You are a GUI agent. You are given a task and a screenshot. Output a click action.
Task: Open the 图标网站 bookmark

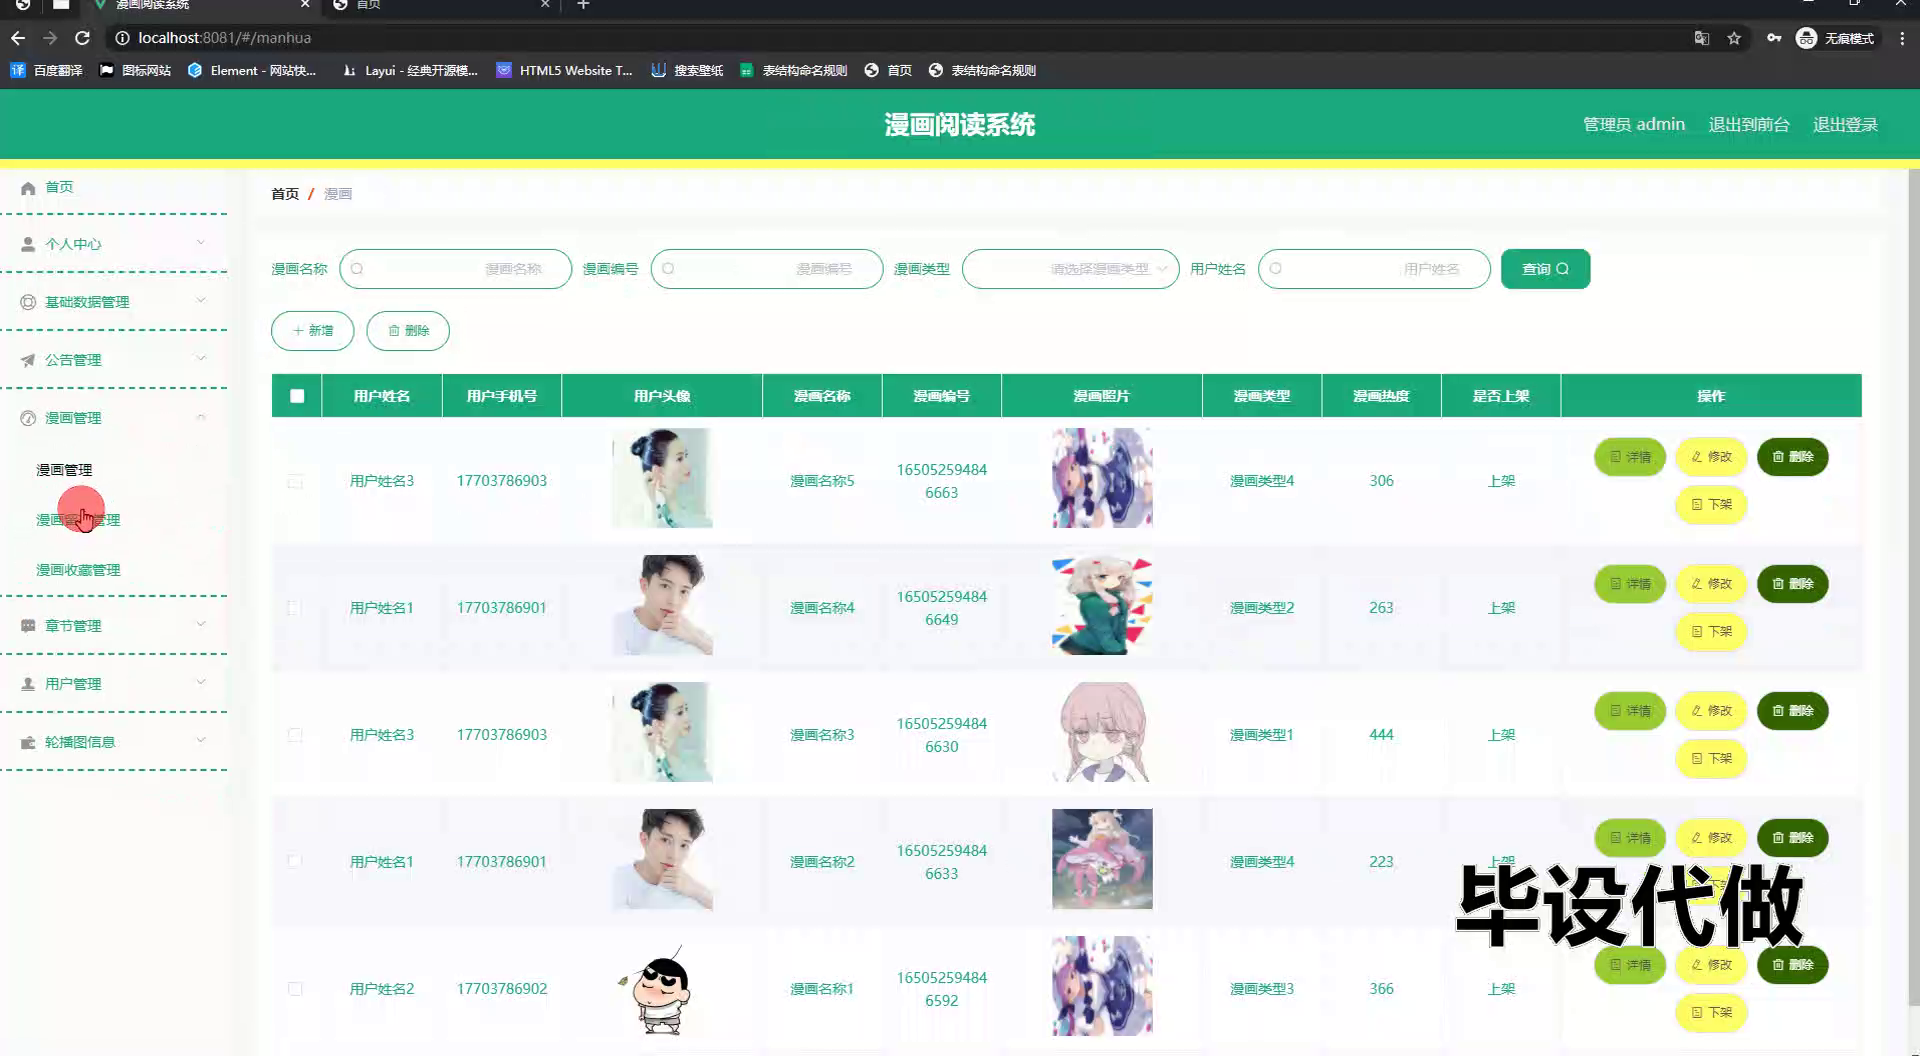point(135,70)
